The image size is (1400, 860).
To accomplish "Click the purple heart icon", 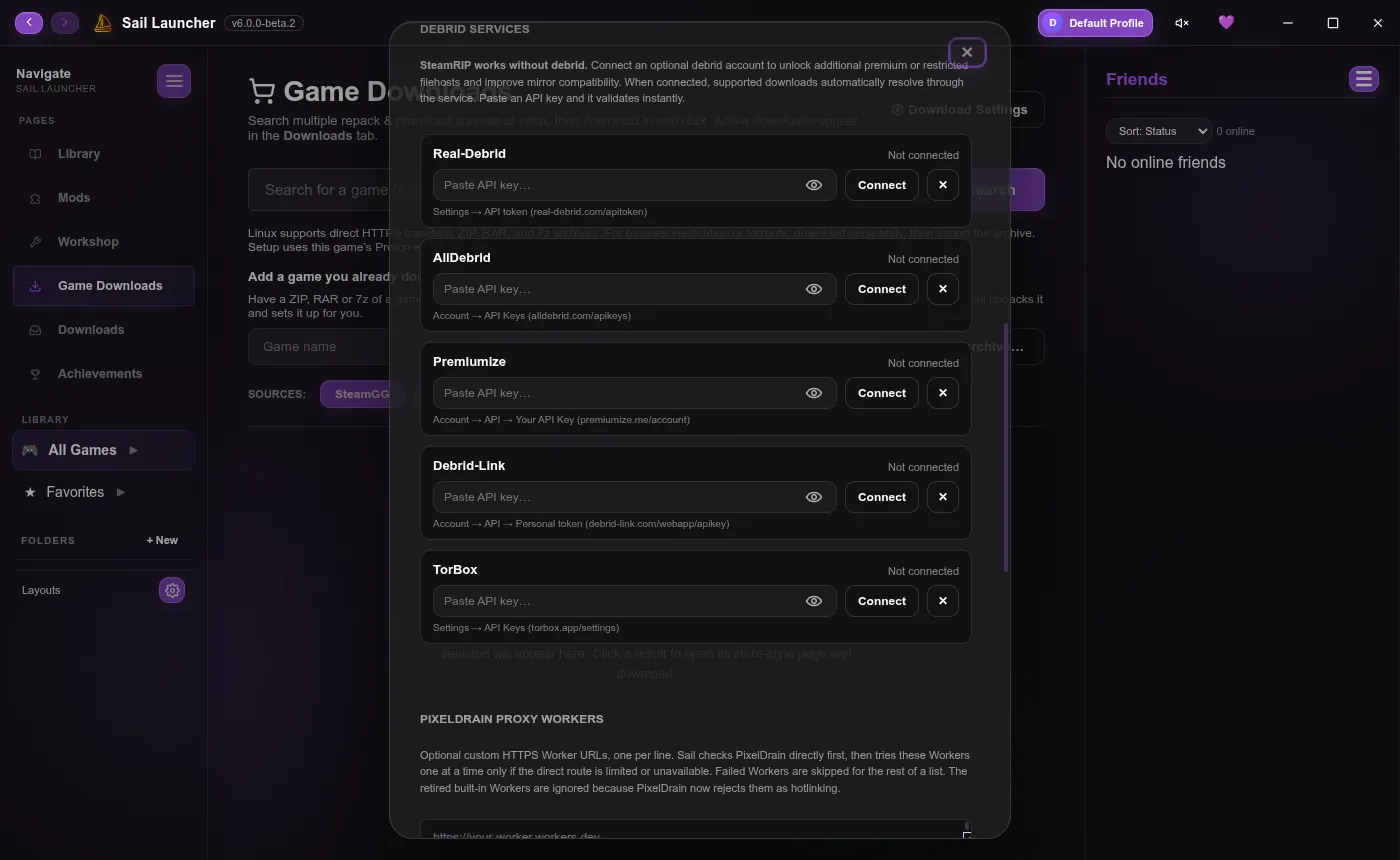I will (x=1226, y=23).
